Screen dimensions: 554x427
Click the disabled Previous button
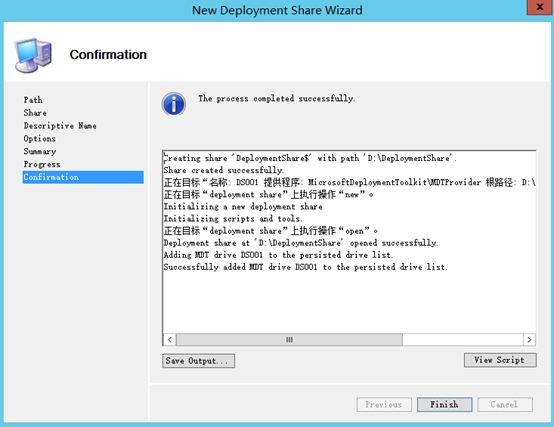tap(384, 404)
